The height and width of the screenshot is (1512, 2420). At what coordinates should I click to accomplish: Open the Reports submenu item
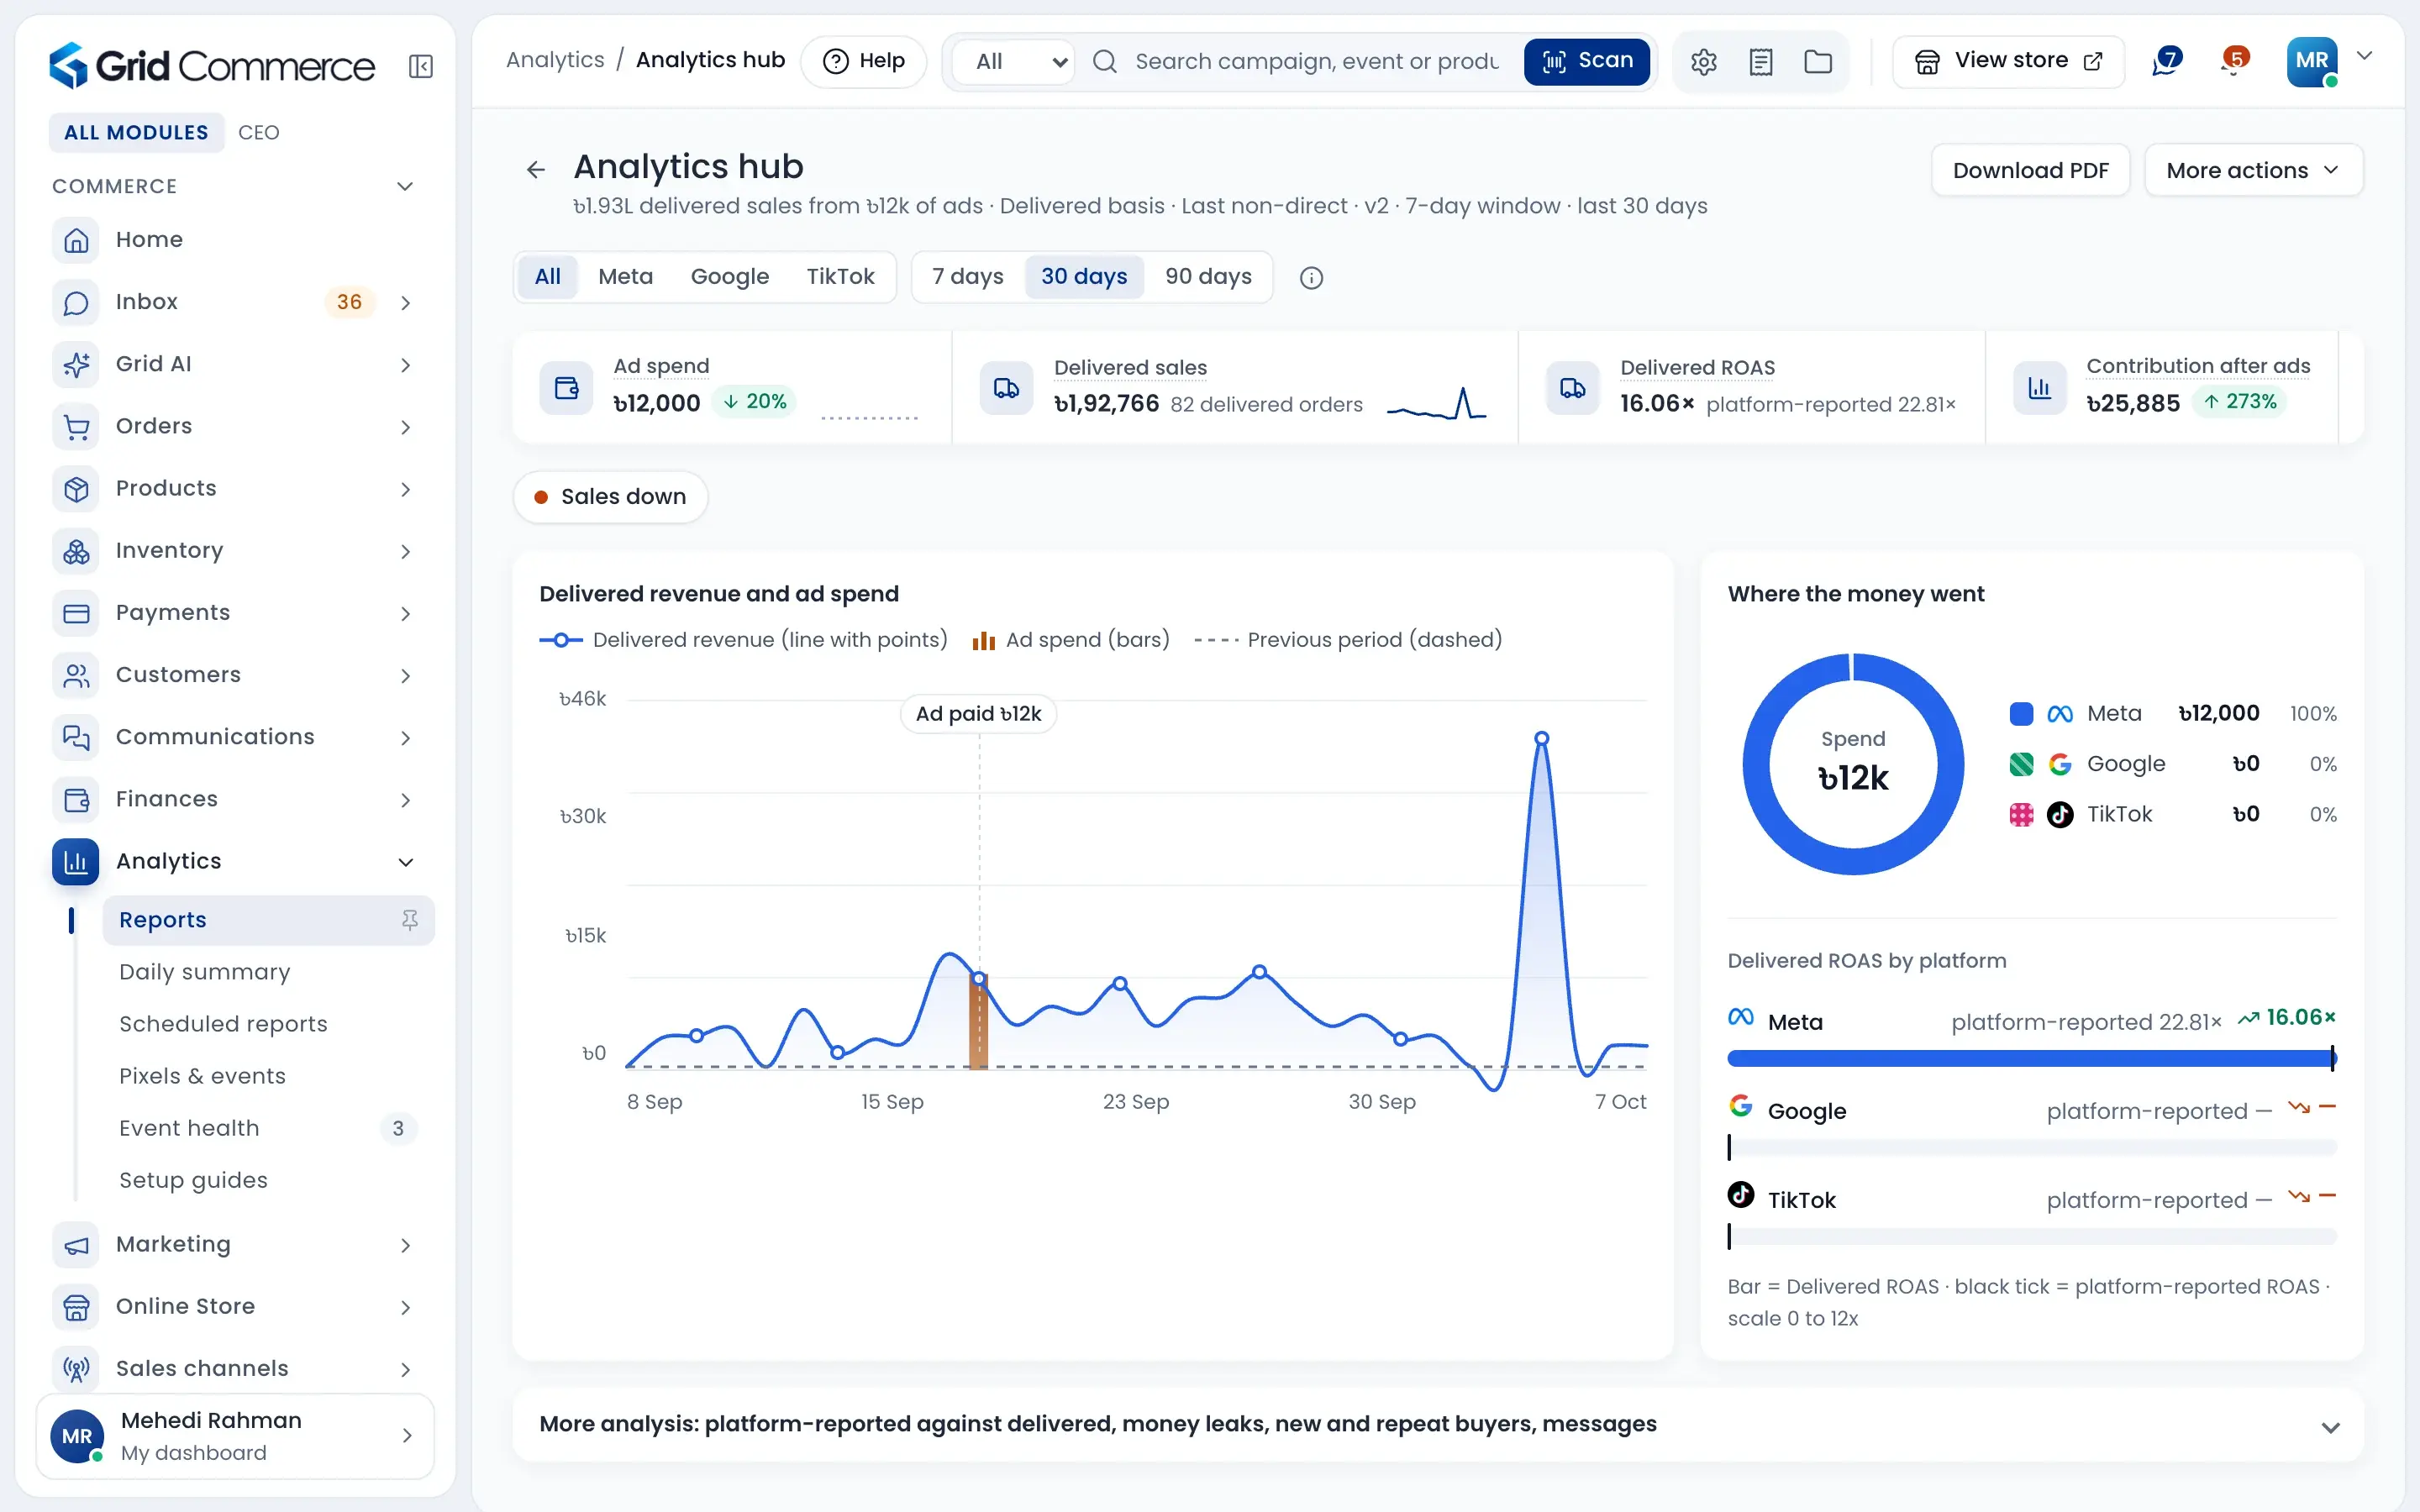click(269, 920)
